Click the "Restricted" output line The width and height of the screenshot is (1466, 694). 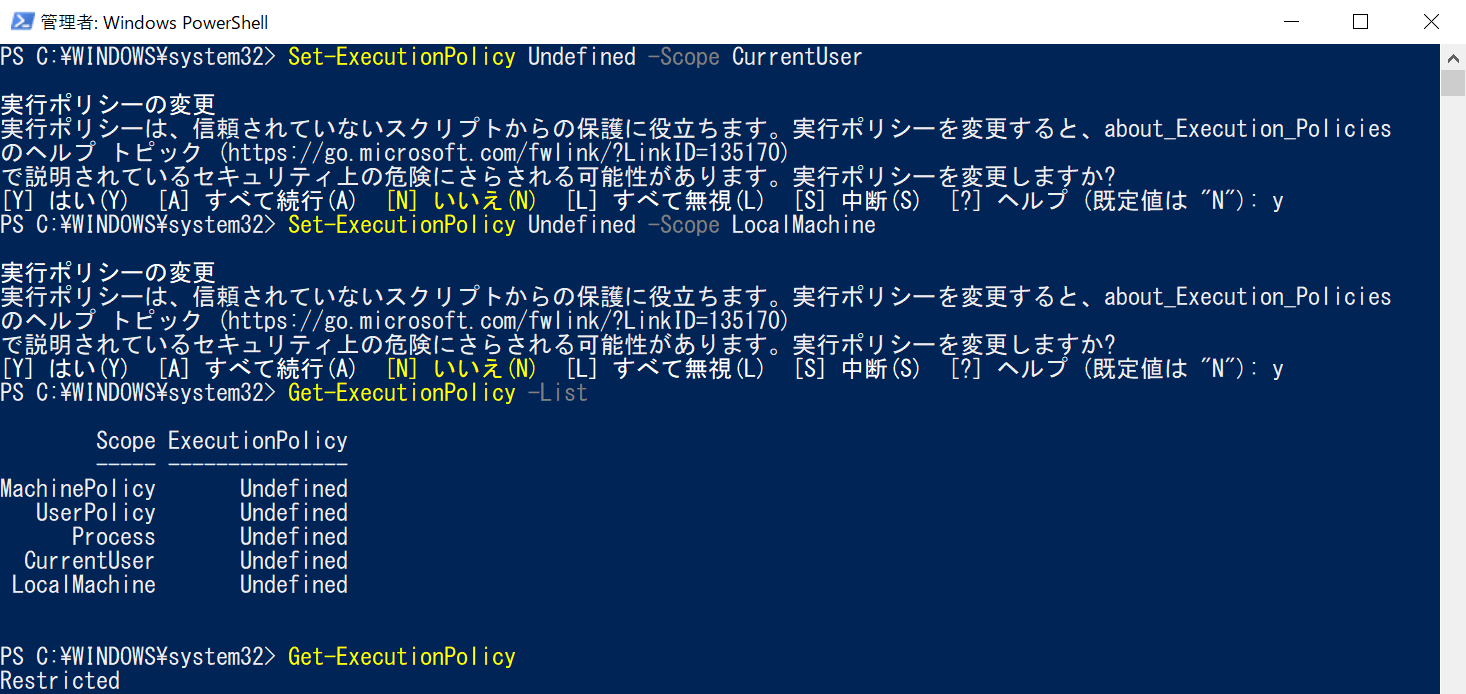pyautogui.click(x=60, y=681)
